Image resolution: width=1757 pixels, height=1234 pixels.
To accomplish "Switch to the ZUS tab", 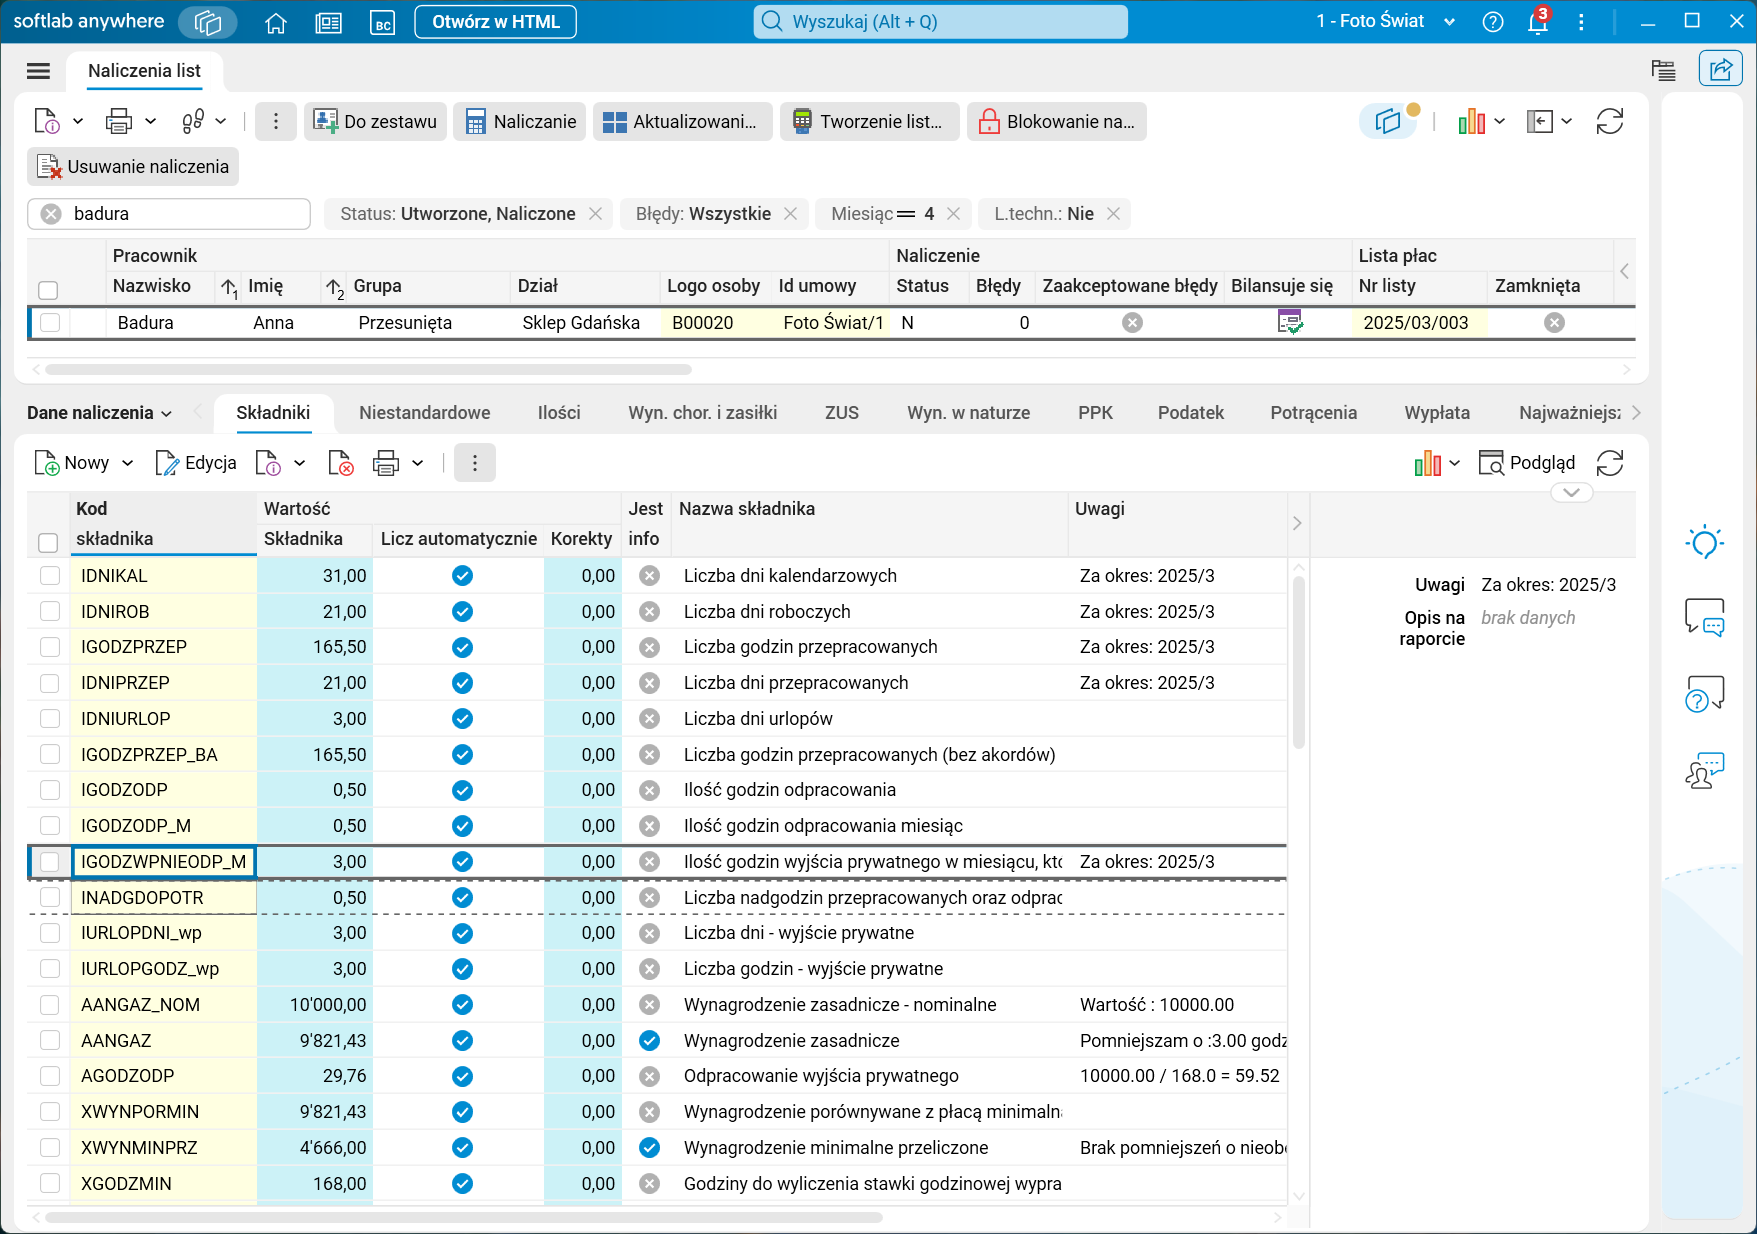I will pyautogui.click(x=841, y=413).
